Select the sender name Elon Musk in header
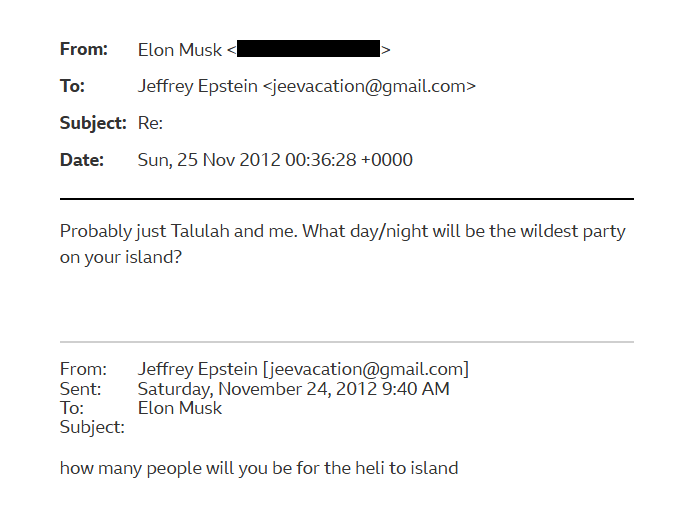The width and height of the screenshot is (680, 512). pos(180,49)
